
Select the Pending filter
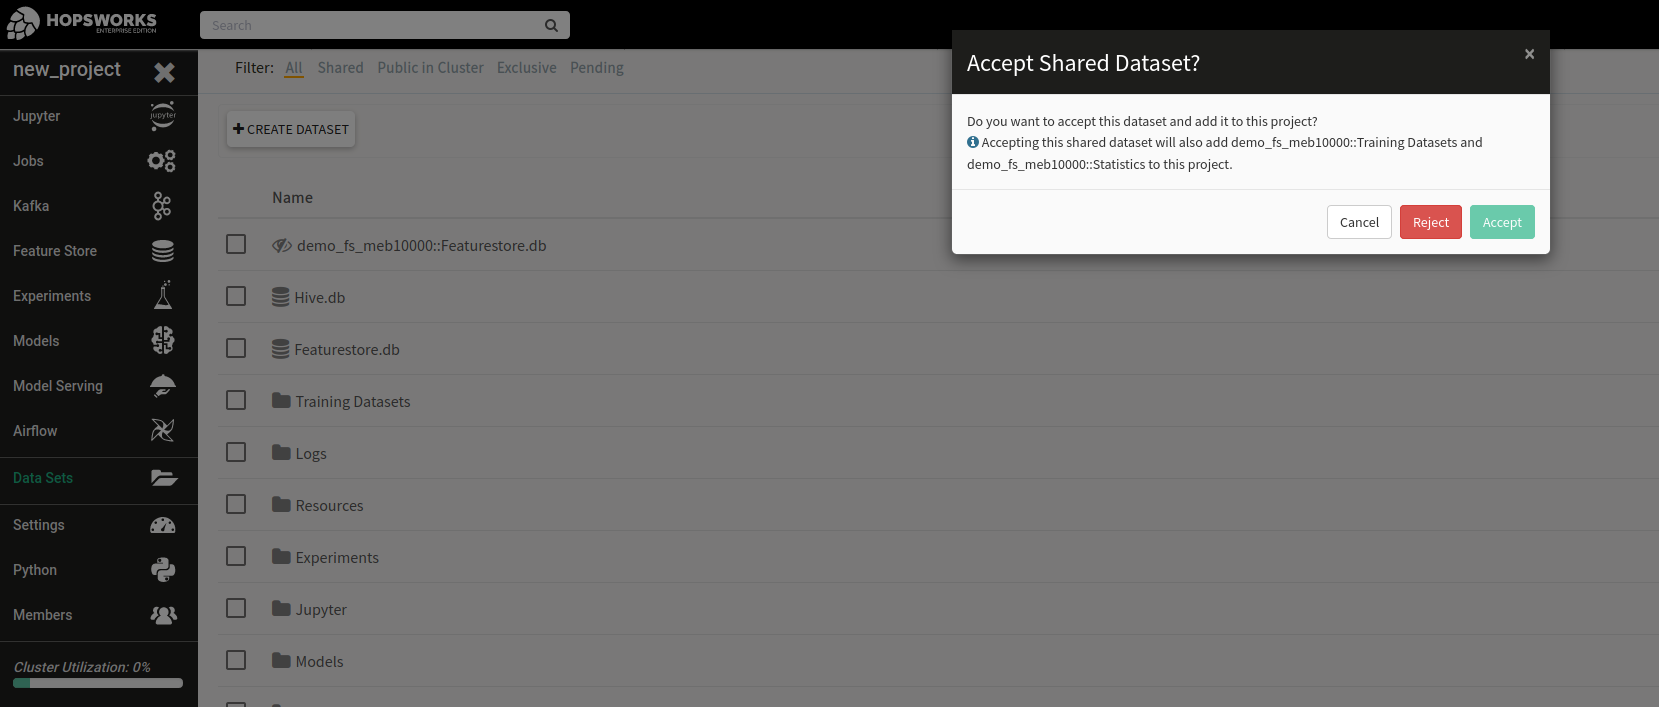point(597,68)
